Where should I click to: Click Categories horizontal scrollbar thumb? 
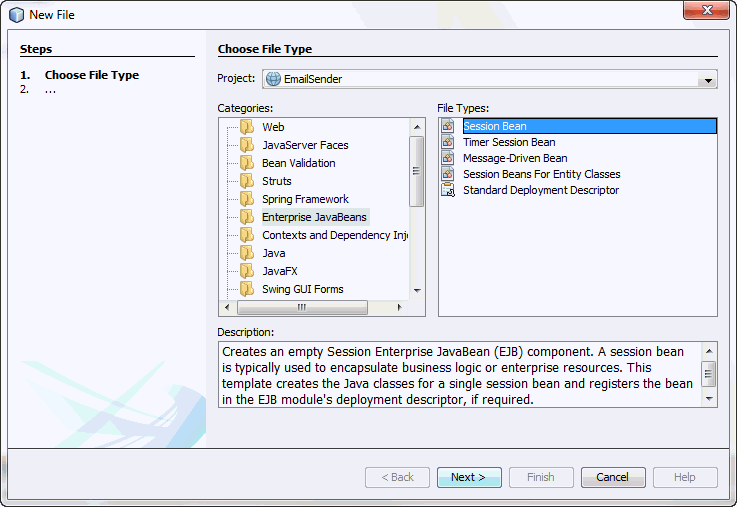[302, 307]
